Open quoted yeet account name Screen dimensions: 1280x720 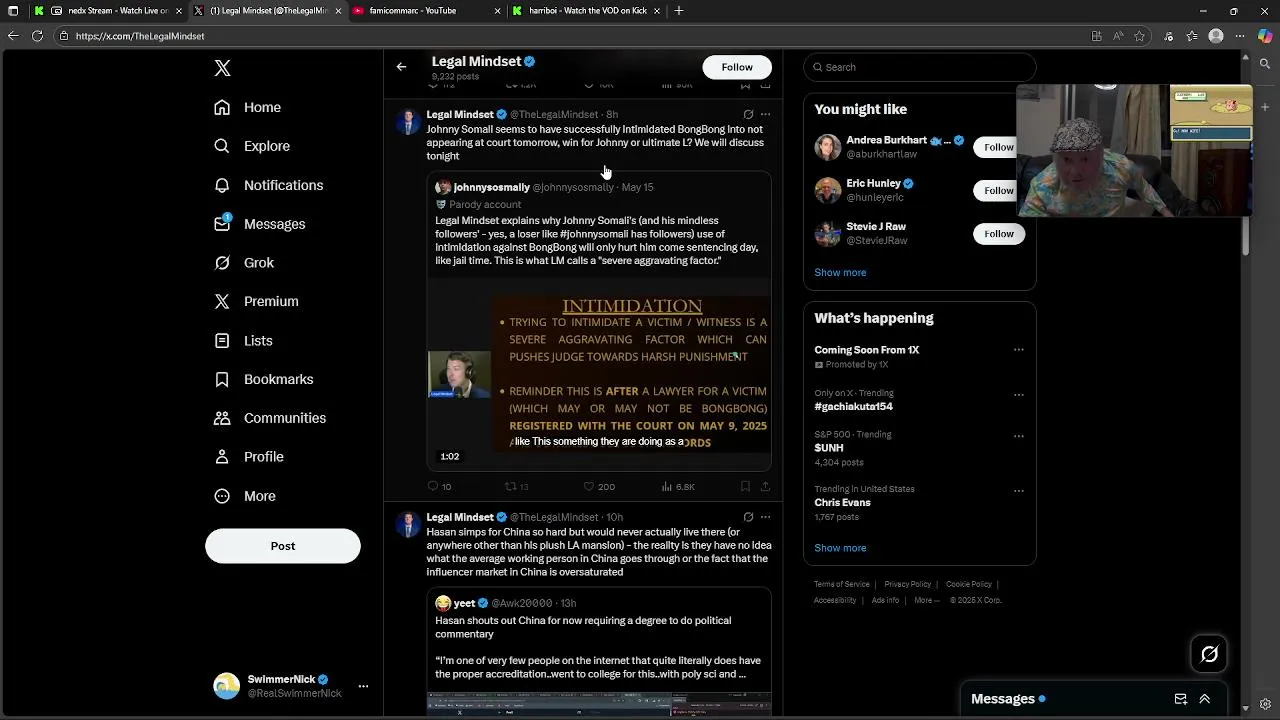click(x=464, y=603)
